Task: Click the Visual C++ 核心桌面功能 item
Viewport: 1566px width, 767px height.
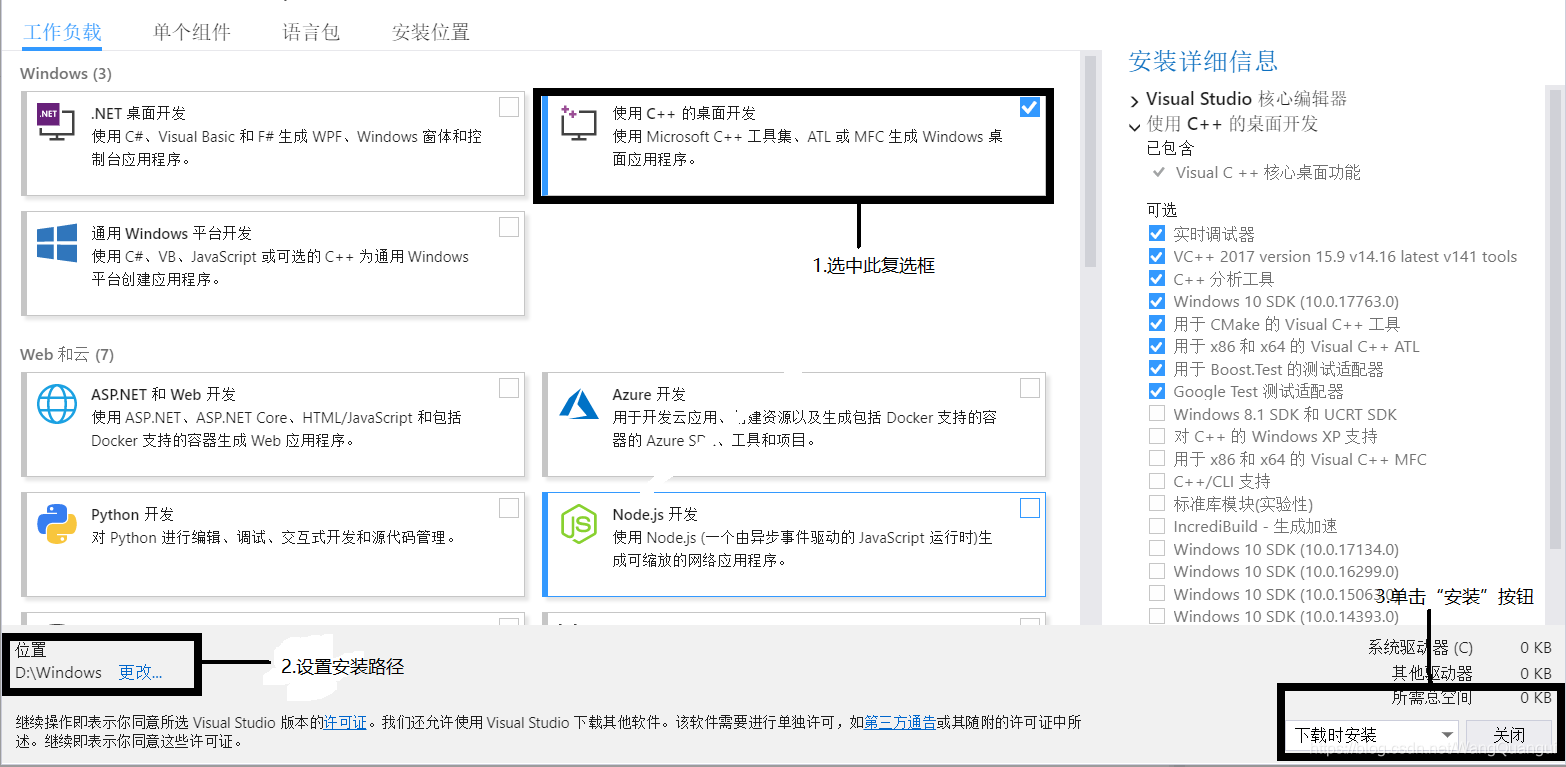Action: tap(1268, 173)
